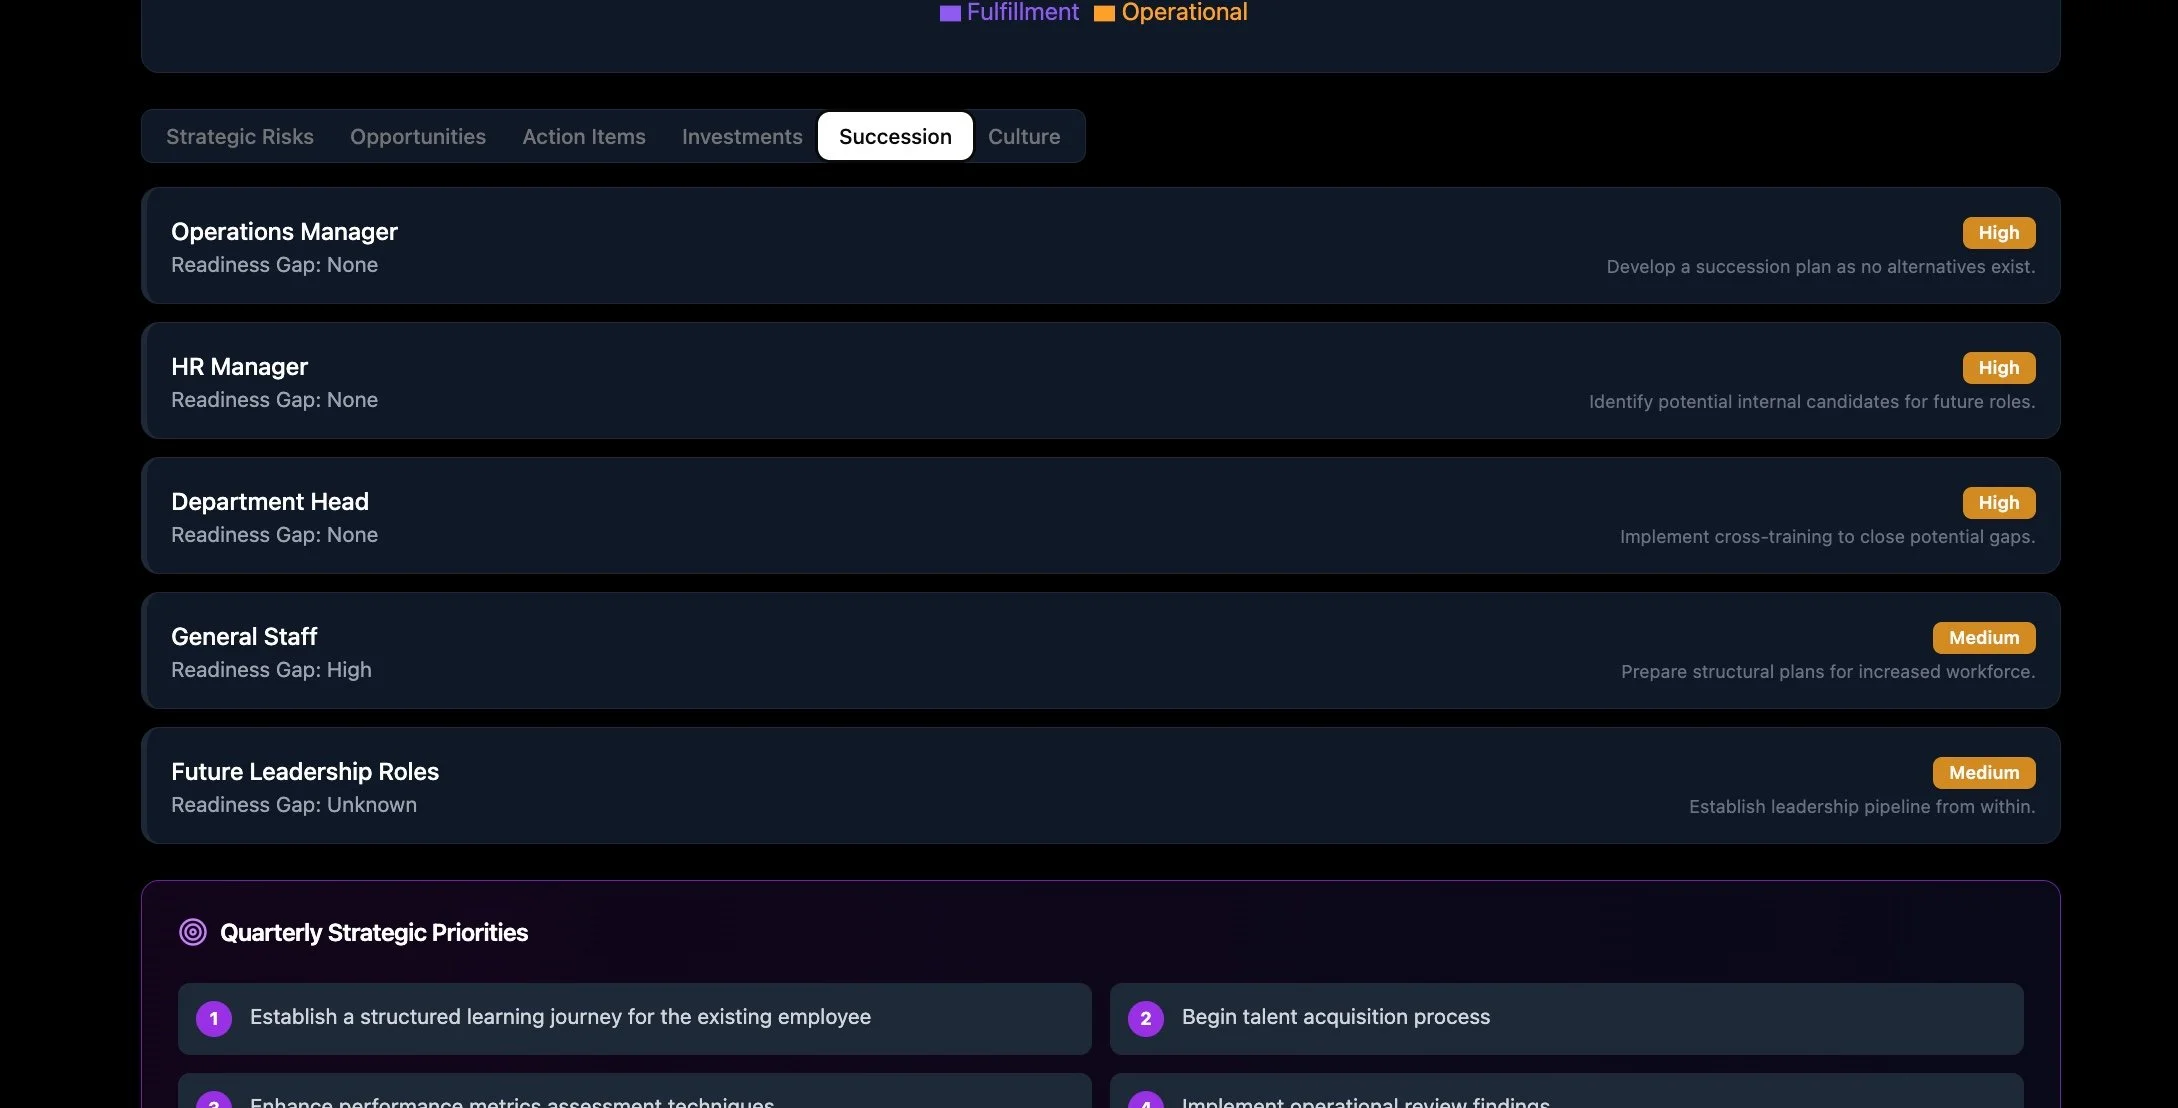The height and width of the screenshot is (1108, 2178).
Task: Click the Begin talent acquisition process priority
Action: point(1335,1017)
